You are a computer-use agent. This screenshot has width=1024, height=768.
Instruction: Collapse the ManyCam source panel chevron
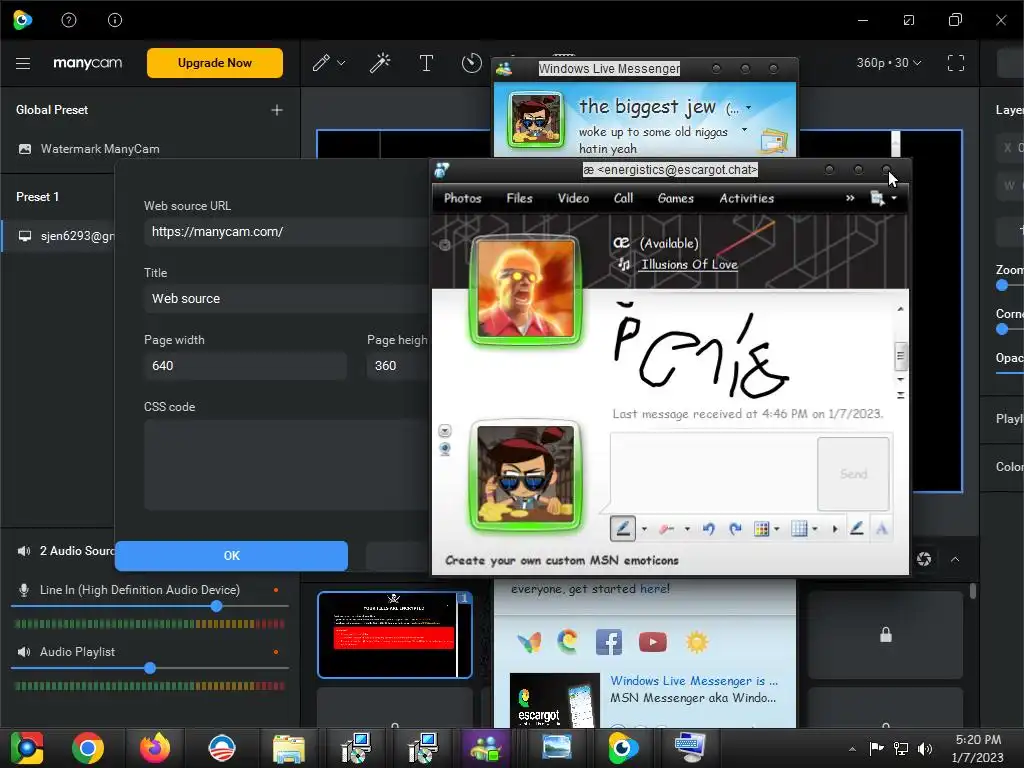click(955, 559)
